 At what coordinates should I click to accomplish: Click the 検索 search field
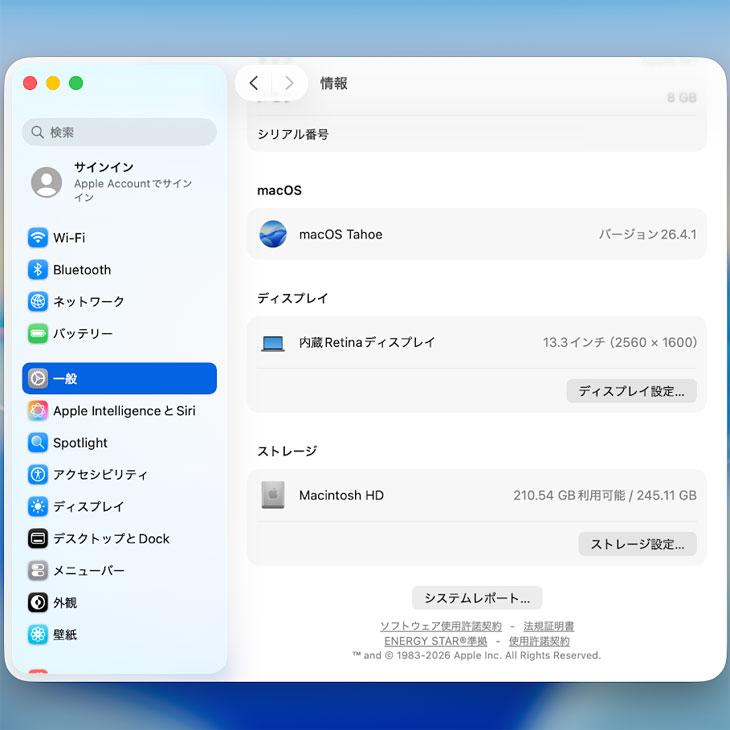[120, 132]
